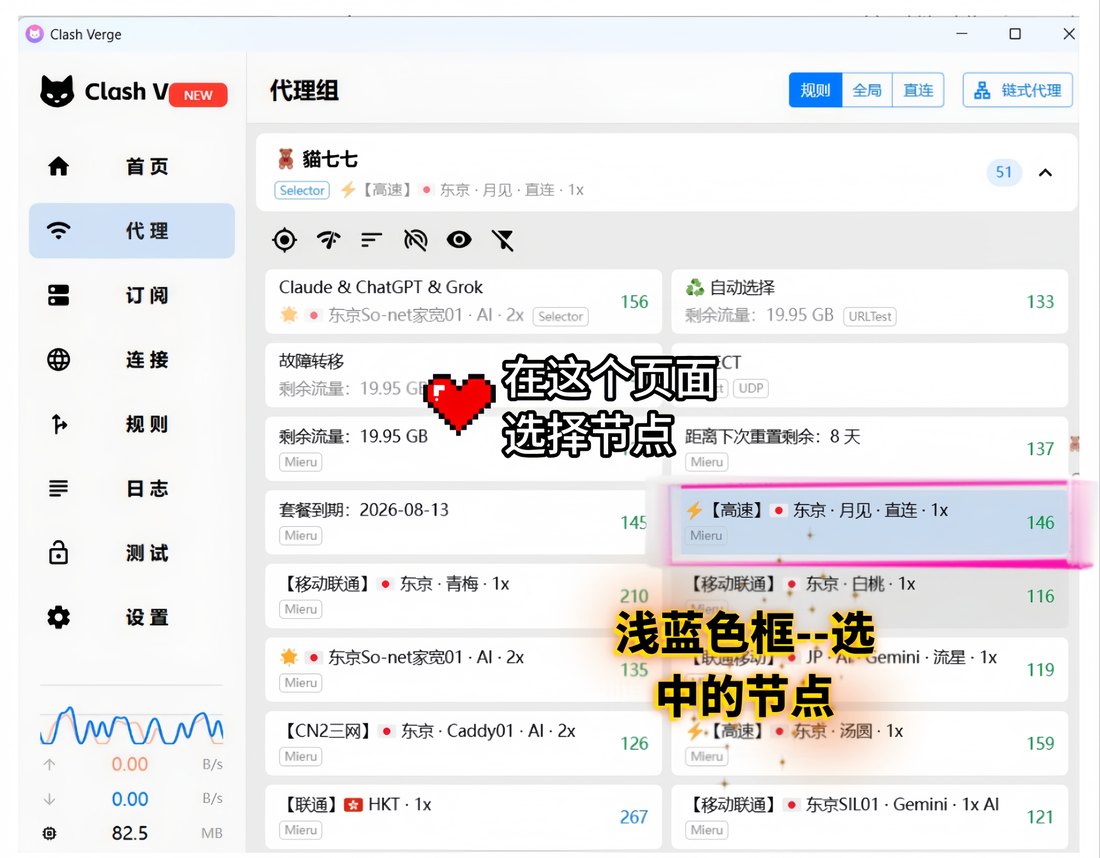The height and width of the screenshot is (858, 1100).
Task: Click the server stack icon beside 订阅
Action: (x=58, y=295)
